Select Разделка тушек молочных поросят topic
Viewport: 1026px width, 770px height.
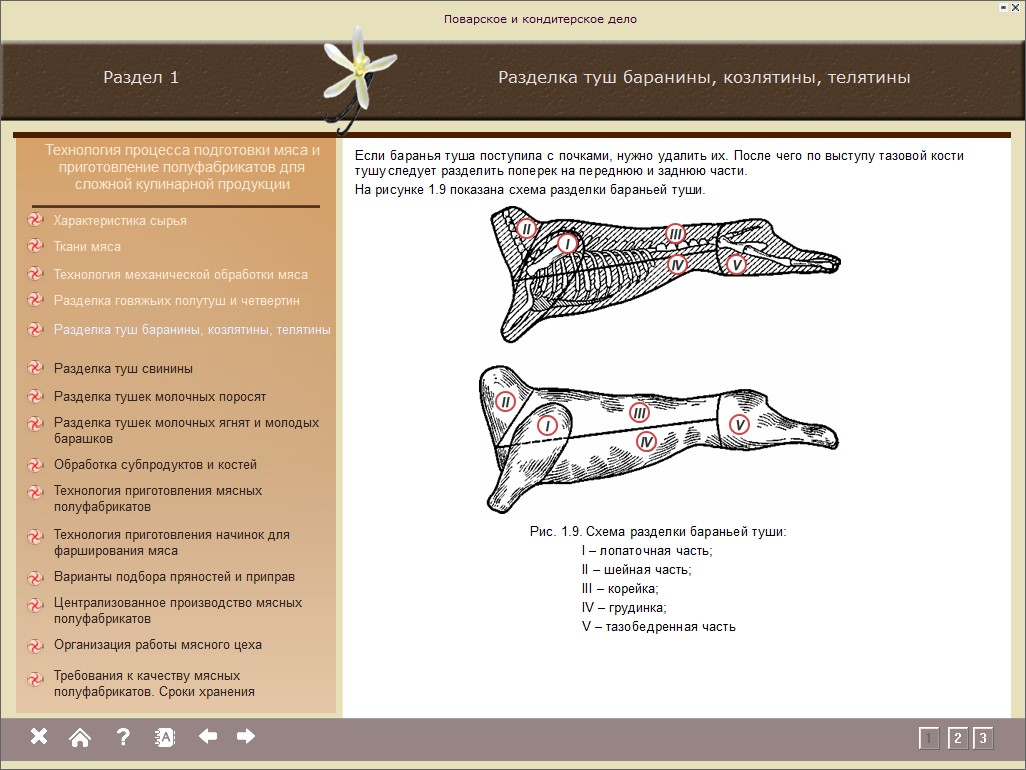pos(160,397)
